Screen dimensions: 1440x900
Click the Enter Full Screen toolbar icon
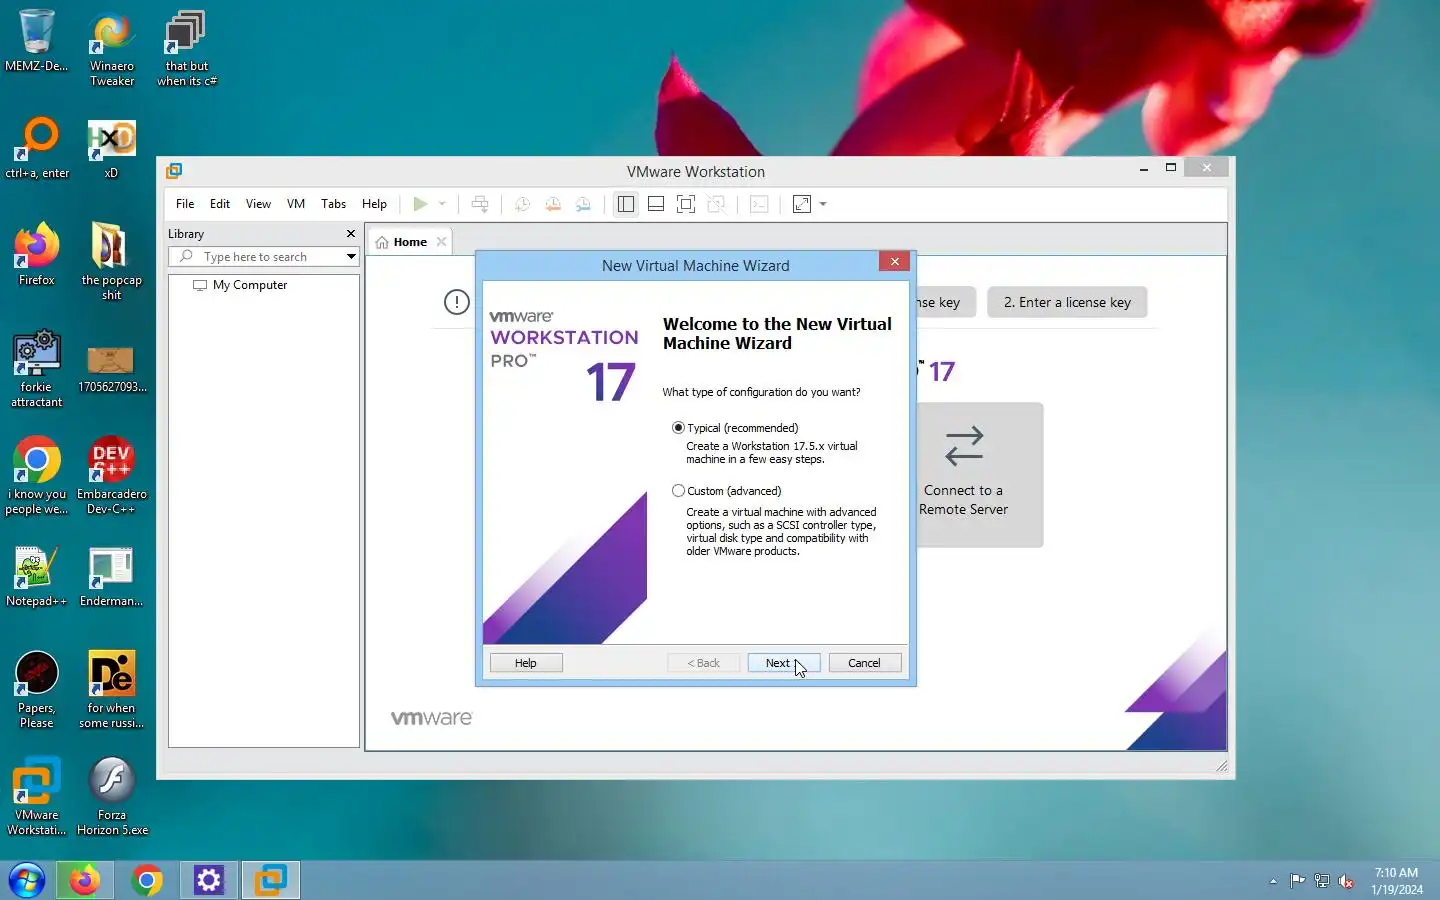(686, 204)
